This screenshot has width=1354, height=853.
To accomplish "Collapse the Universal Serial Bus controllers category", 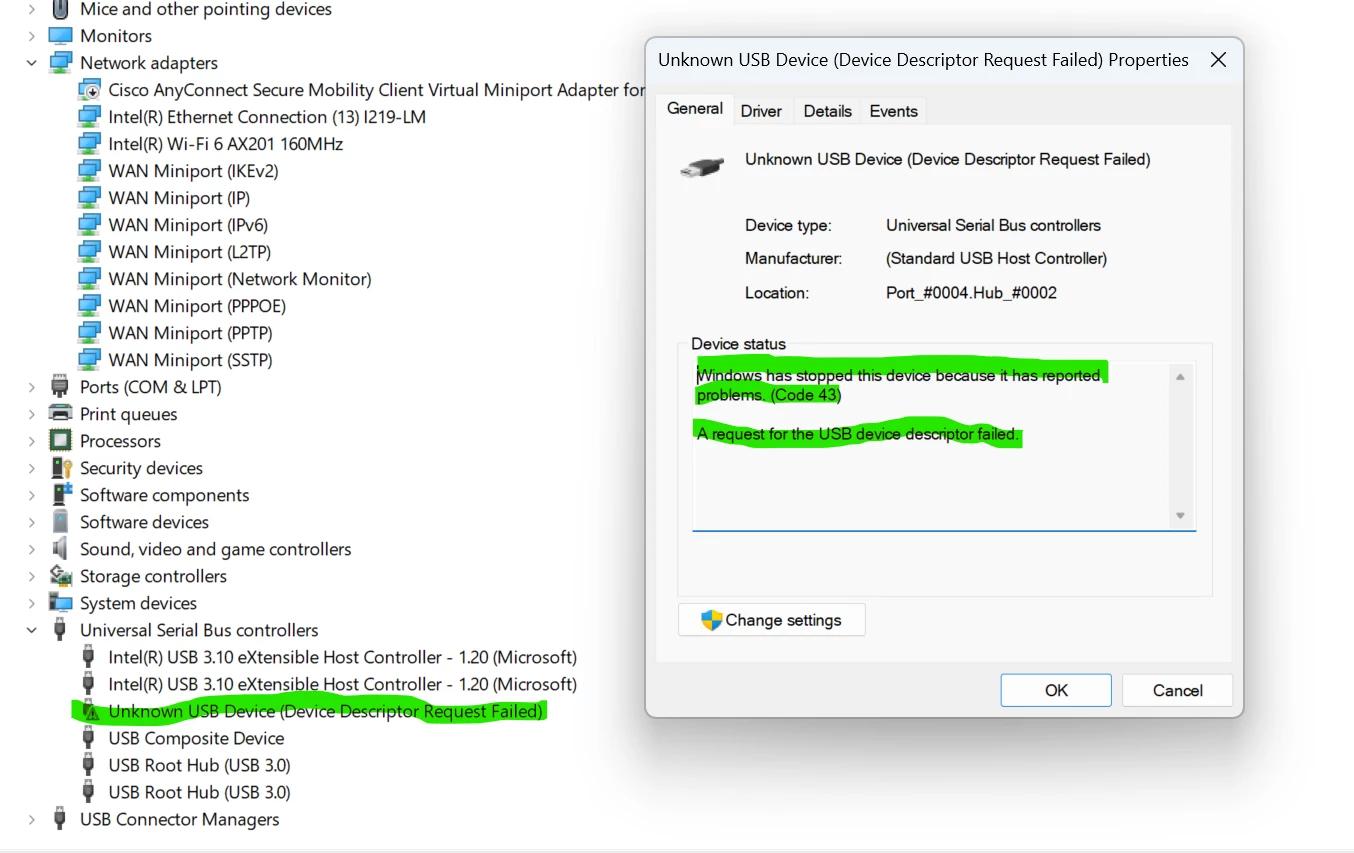I will click(31, 630).
